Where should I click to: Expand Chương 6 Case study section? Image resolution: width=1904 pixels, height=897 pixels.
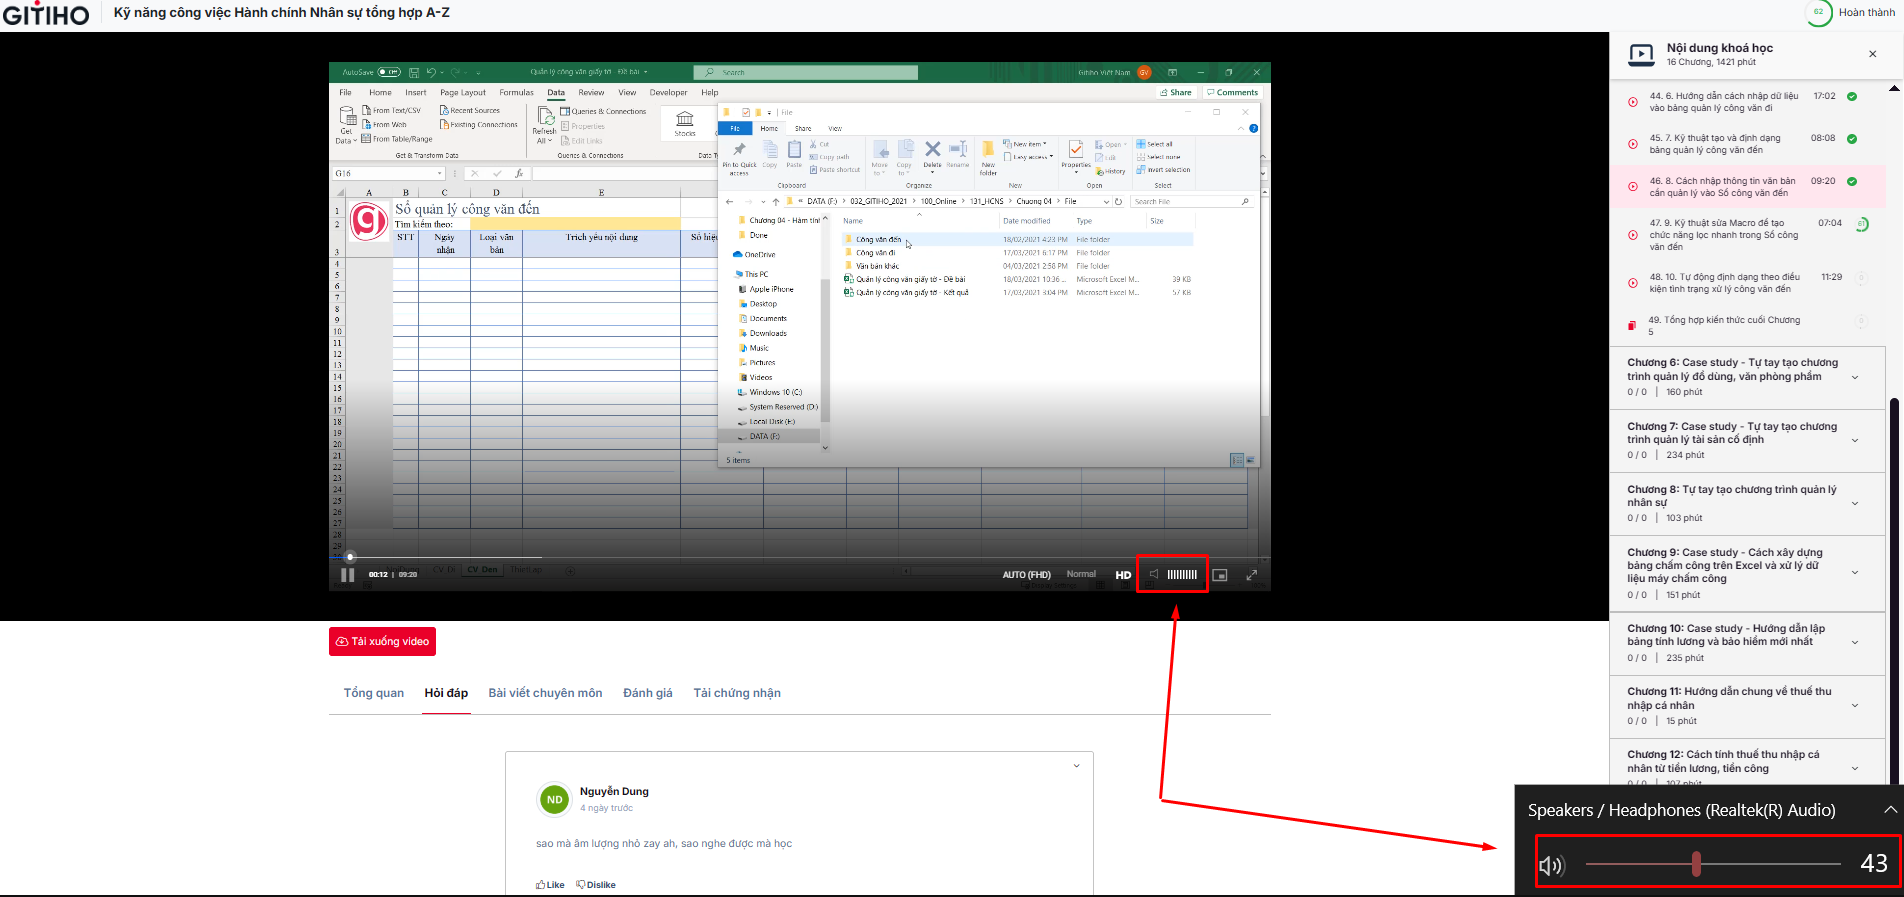click(1855, 377)
